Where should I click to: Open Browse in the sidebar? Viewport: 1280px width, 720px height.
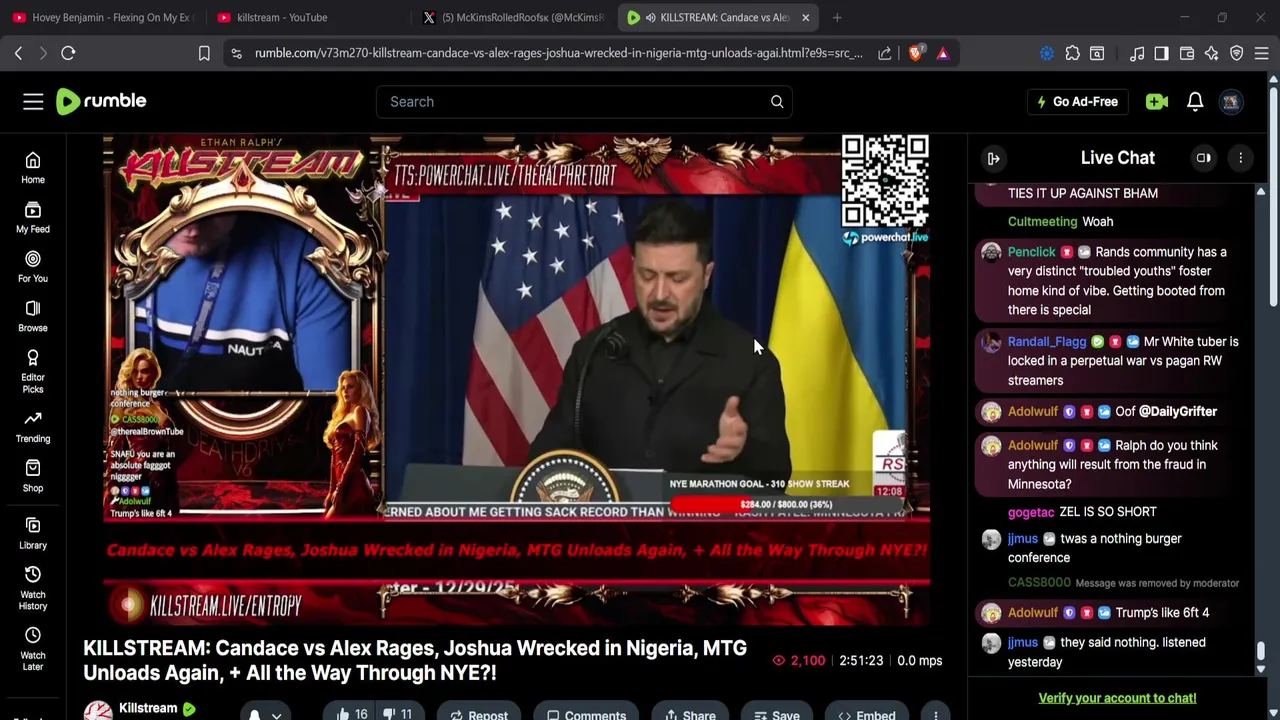pos(33,316)
